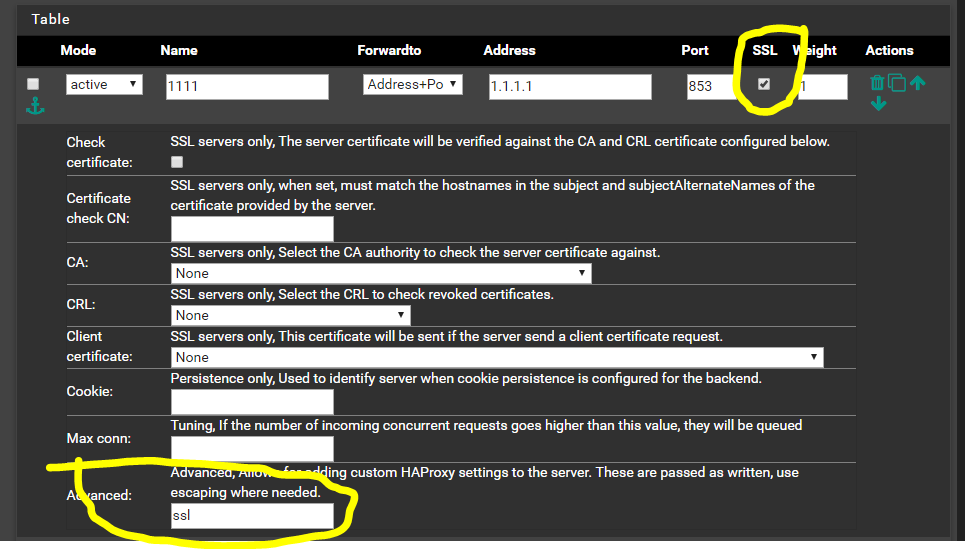Select the row checkbox at far left
The image size is (965, 549).
point(34,84)
